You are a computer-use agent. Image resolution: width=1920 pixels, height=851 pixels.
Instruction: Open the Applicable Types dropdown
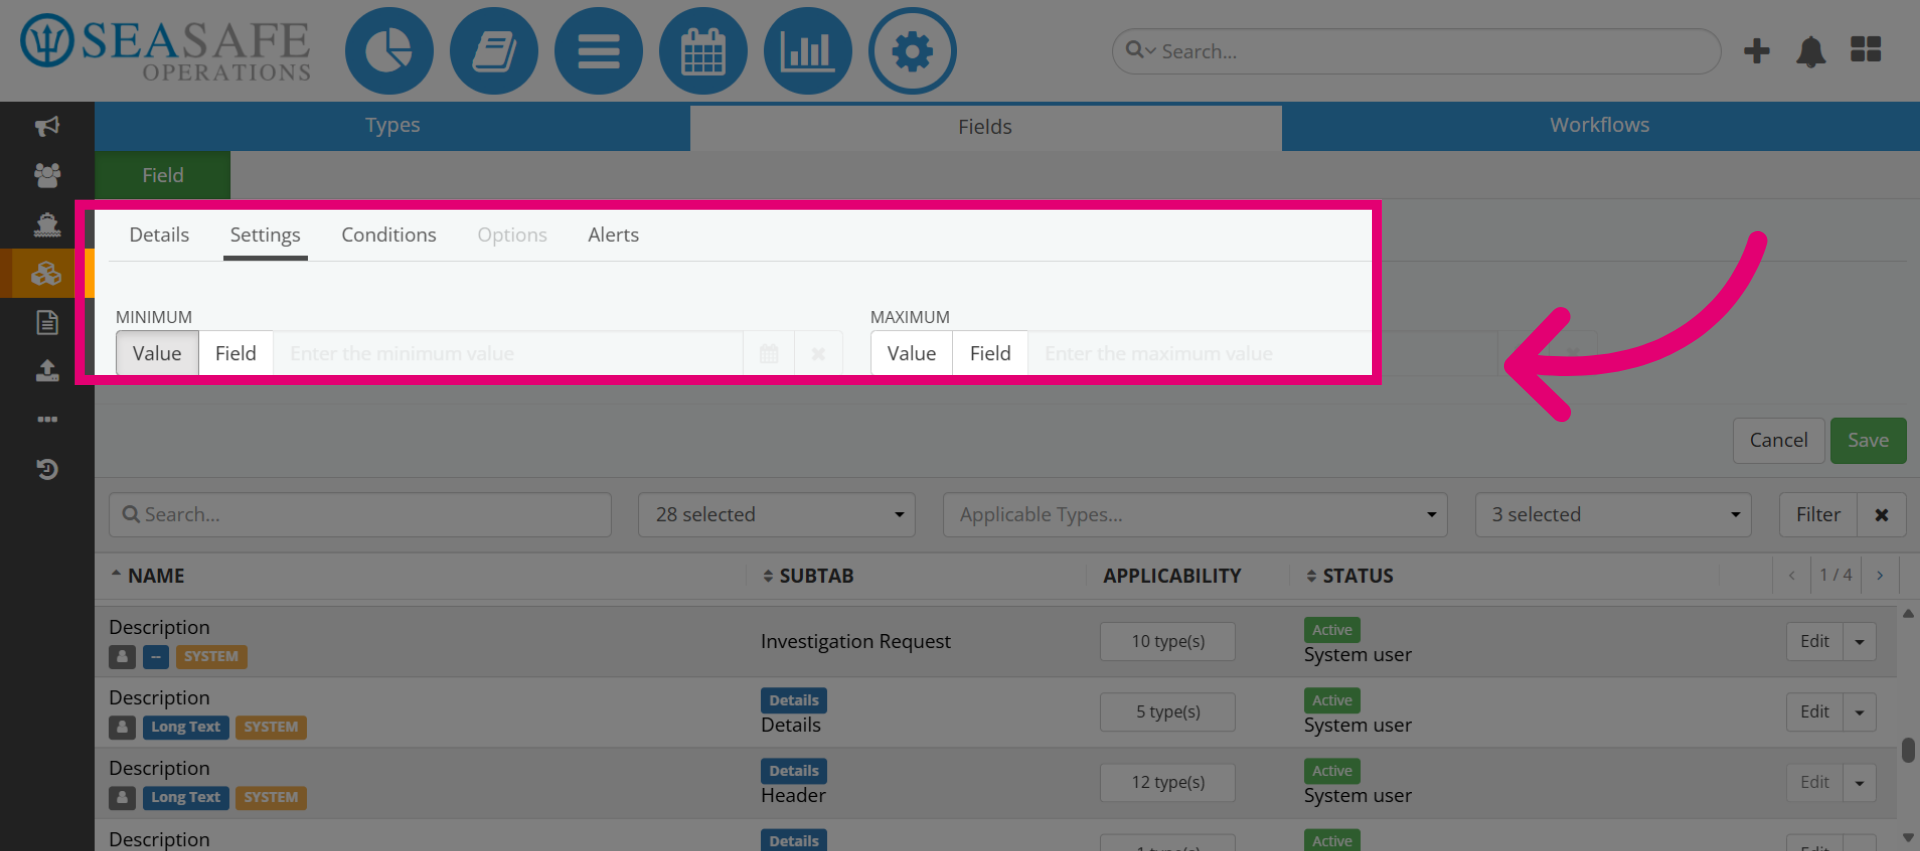(1195, 515)
